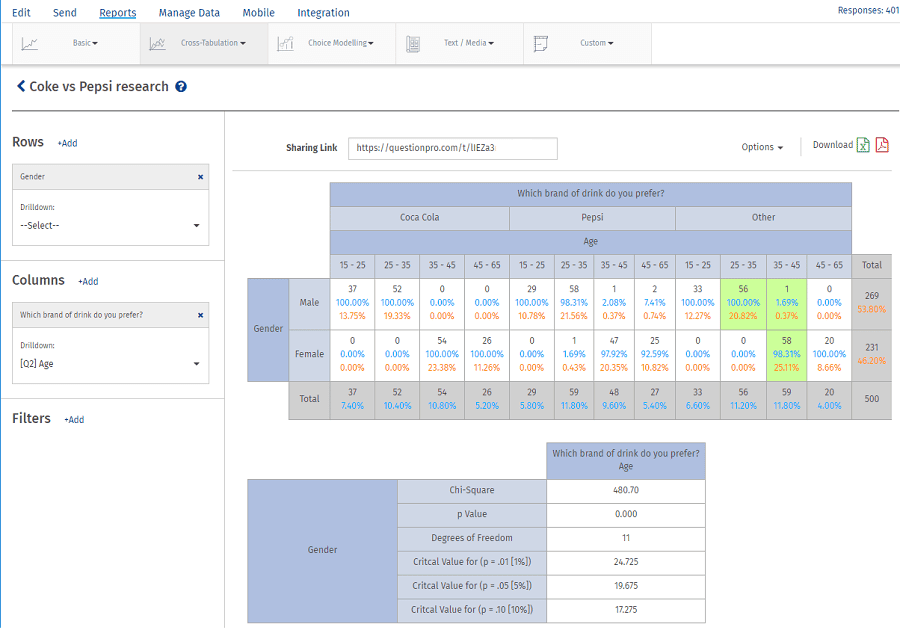Screen dimensions: 900x632
Task: Expand the Choice Modelling dropdown
Action: pyautogui.click(x=340, y=43)
